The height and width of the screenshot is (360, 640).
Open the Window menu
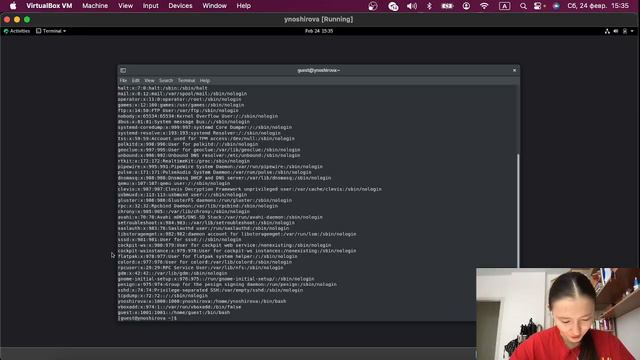pyautogui.click(x=214, y=6)
